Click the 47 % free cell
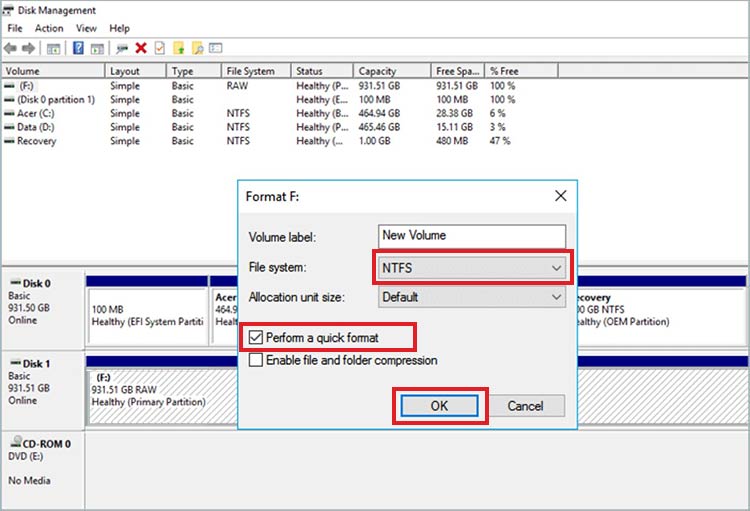Screen dimensions: 750x511 point(500,141)
